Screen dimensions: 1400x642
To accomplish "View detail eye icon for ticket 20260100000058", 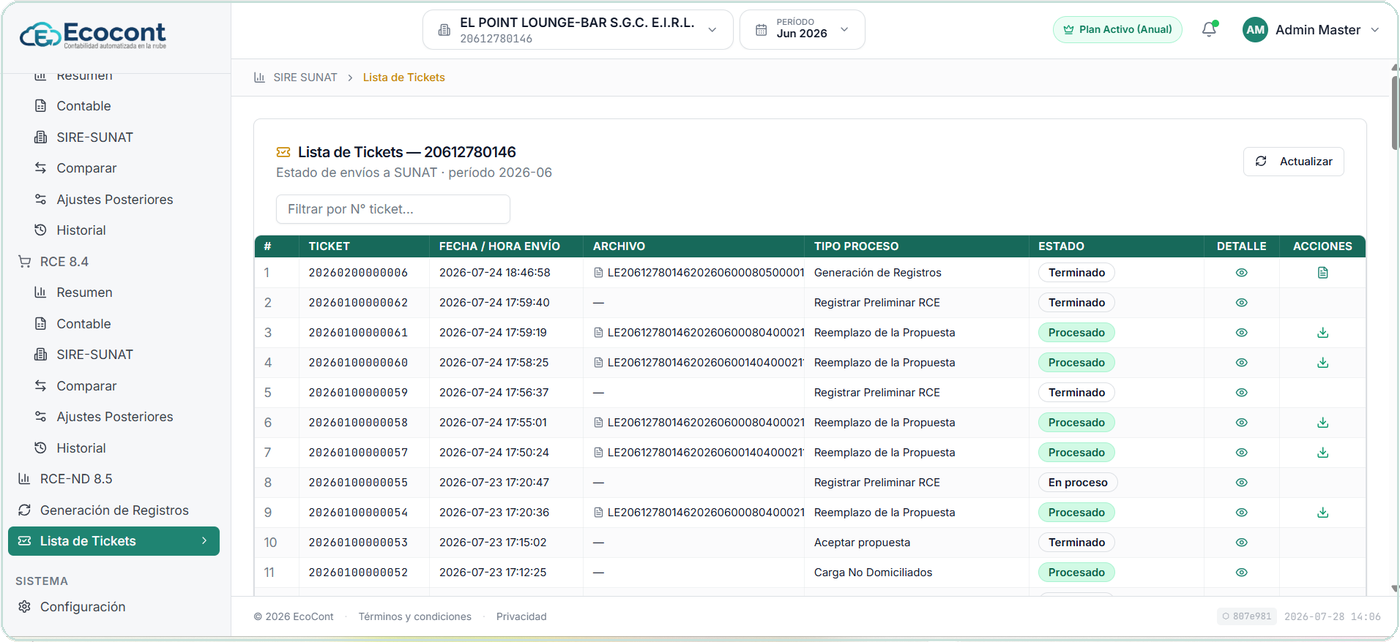I will point(1241,422).
